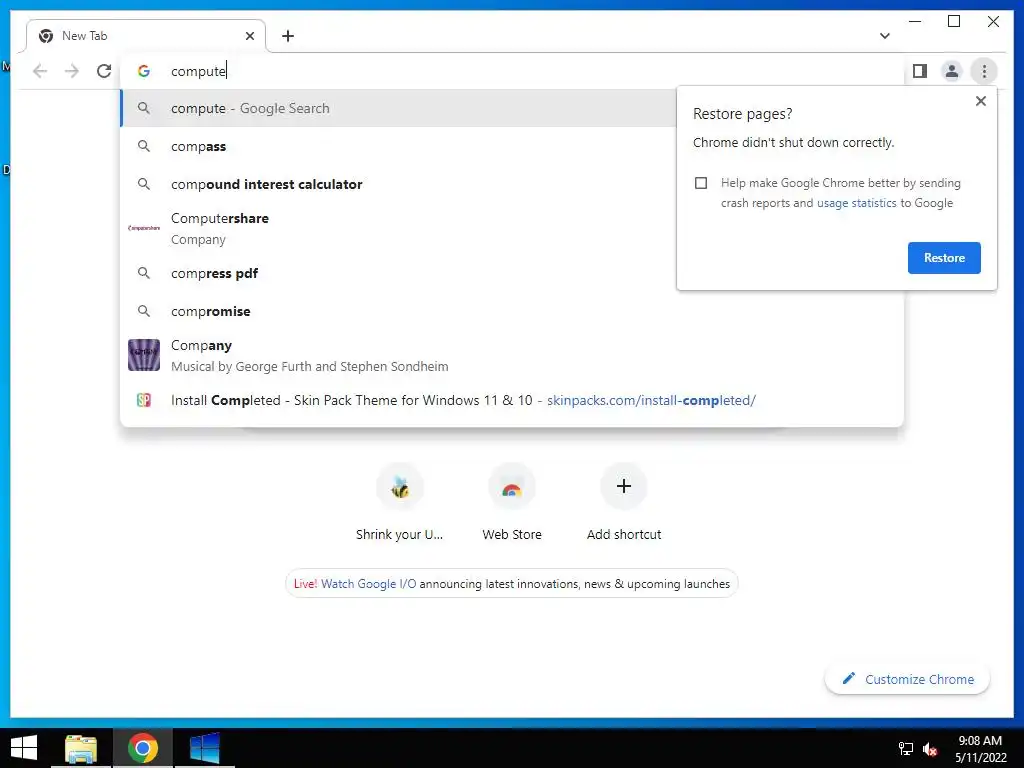Select the 'compress pdf' suggestion
The height and width of the screenshot is (768, 1024).
[x=398, y=273]
